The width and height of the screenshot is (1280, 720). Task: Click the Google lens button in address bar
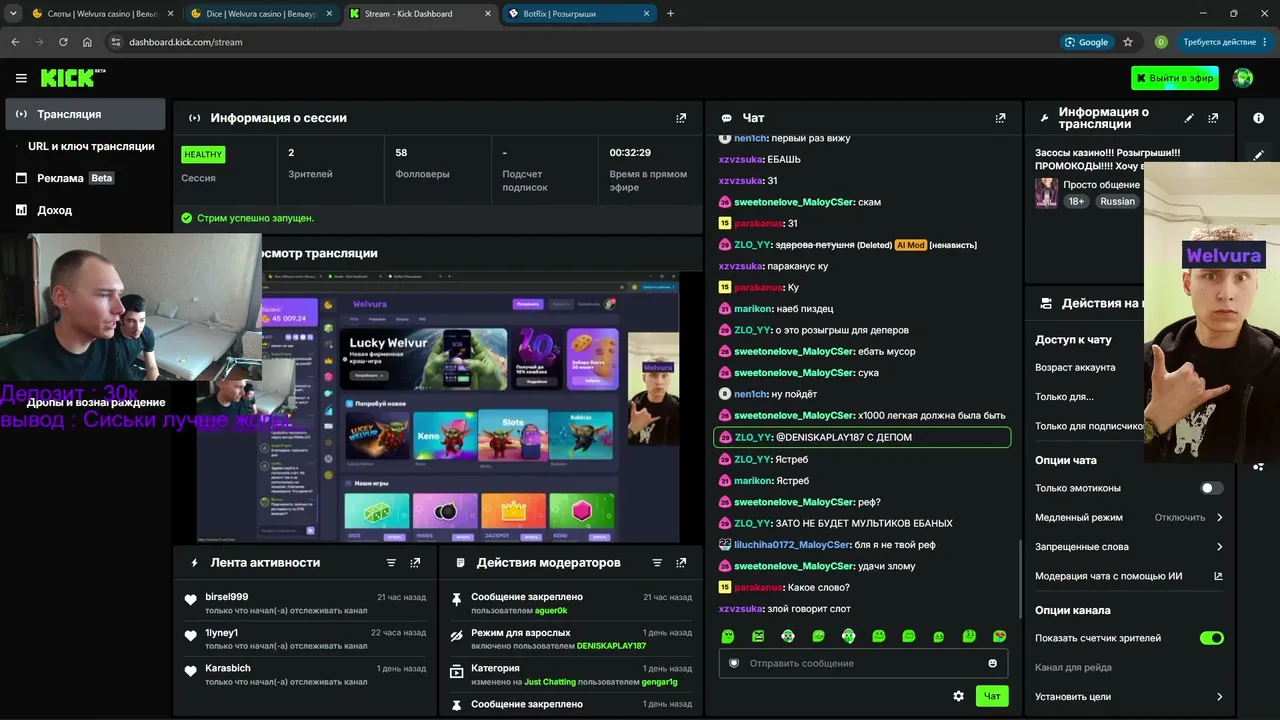[x=1086, y=42]
